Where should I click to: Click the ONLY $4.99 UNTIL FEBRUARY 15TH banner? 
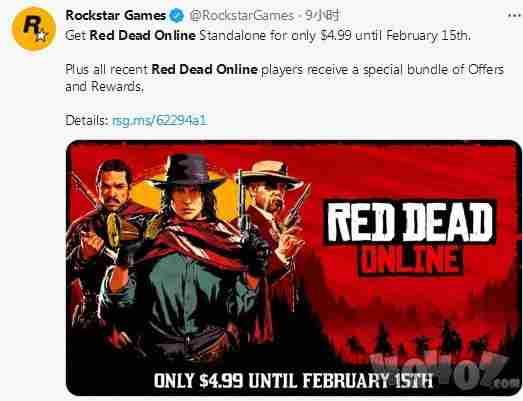[293, 381]
